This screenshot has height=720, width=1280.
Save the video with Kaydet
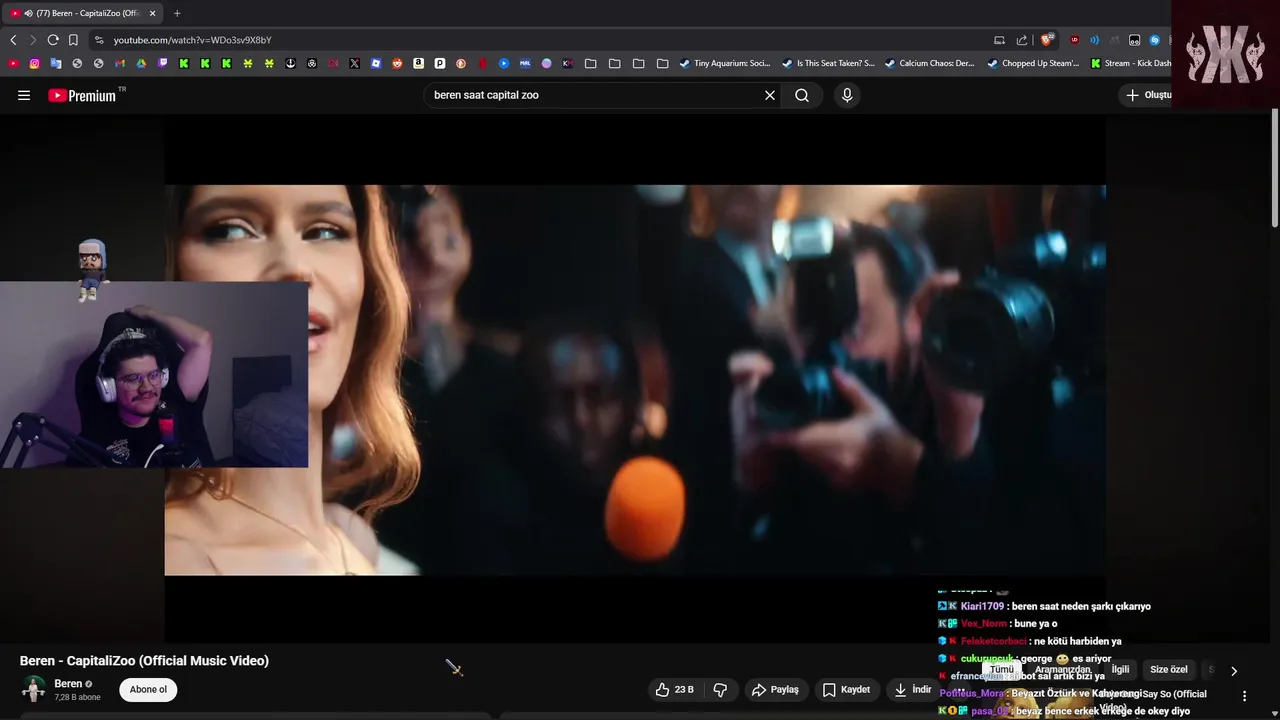846,689
